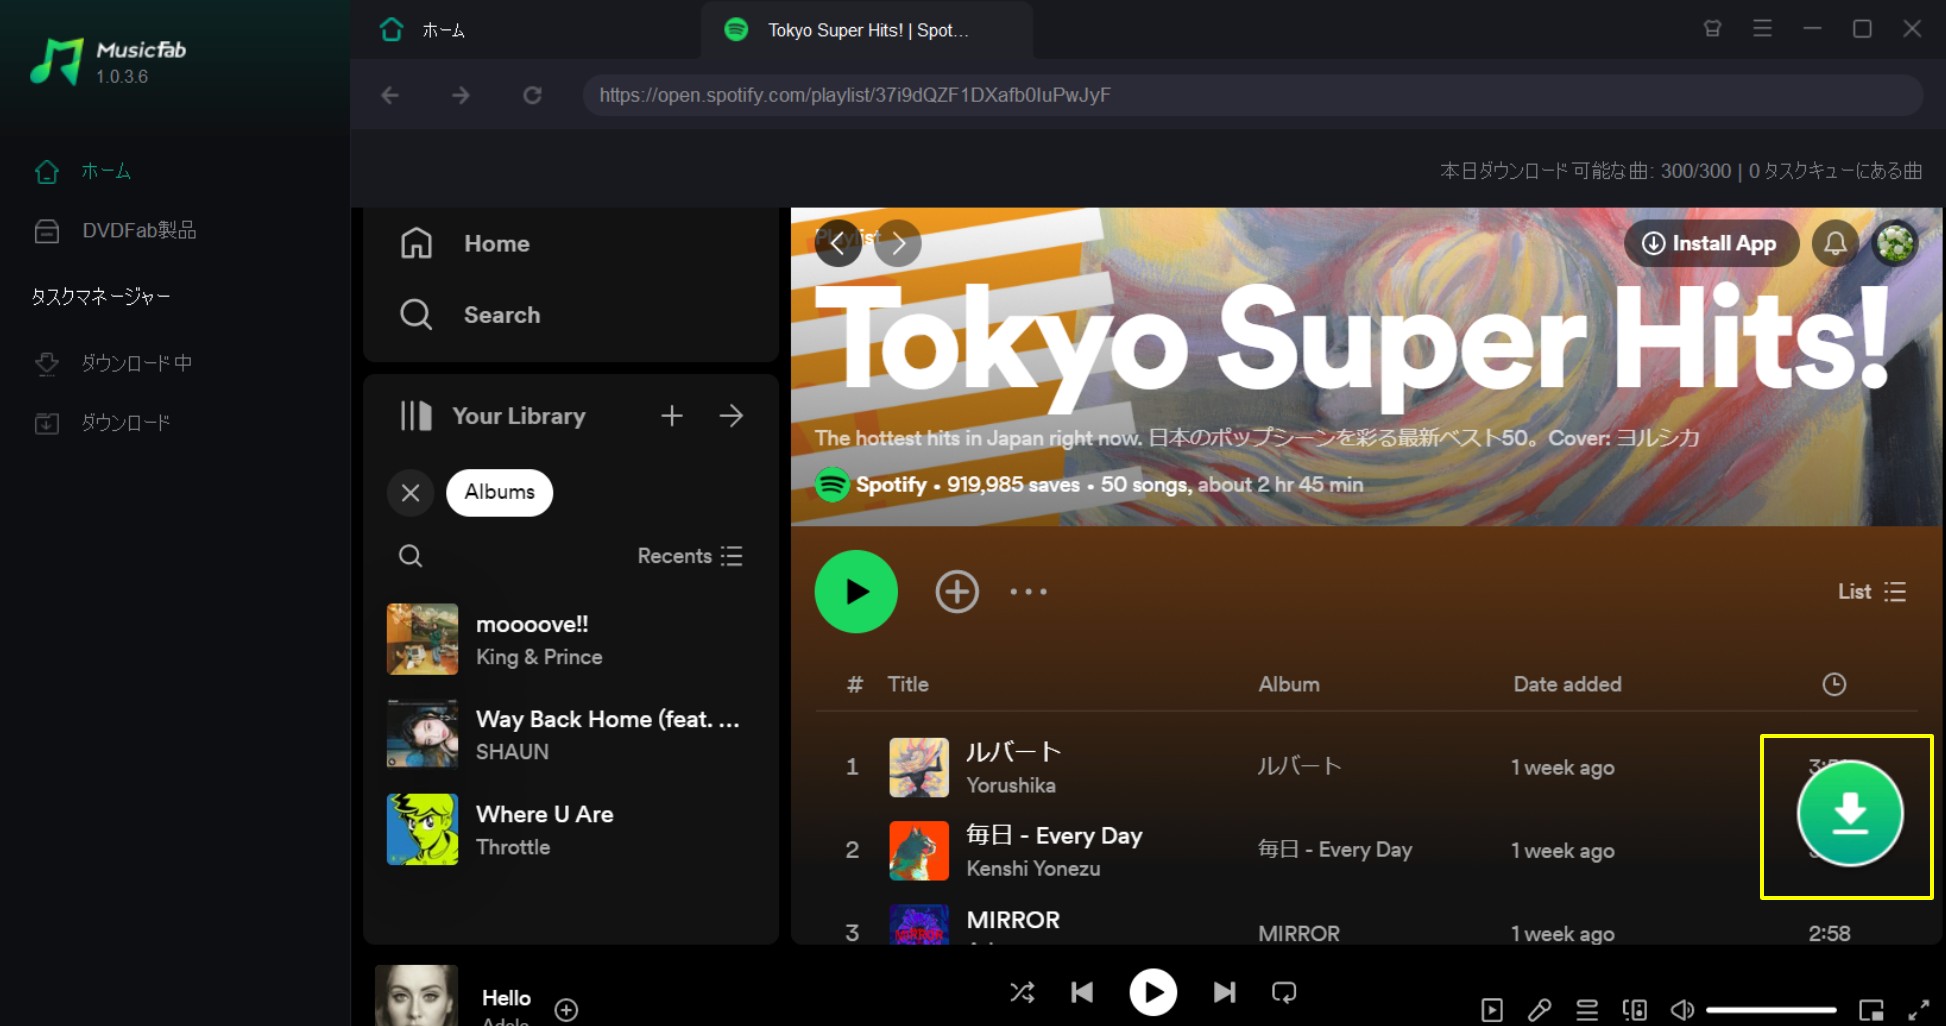Switch to Tokyo Super Hits Spotify tab

point(867,30)
